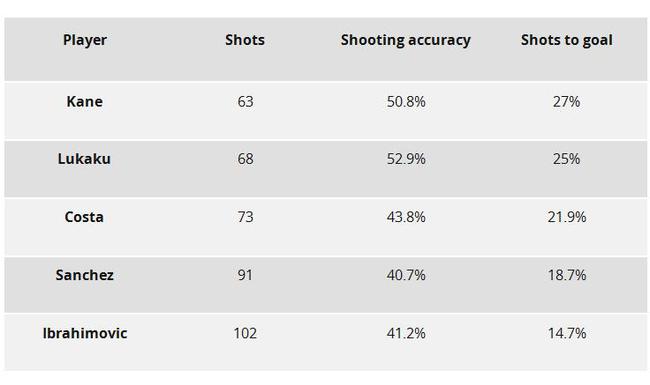Click Lukaku's 52.9% shooting accuracy
650x385 pixels.
tap(406, 159)
